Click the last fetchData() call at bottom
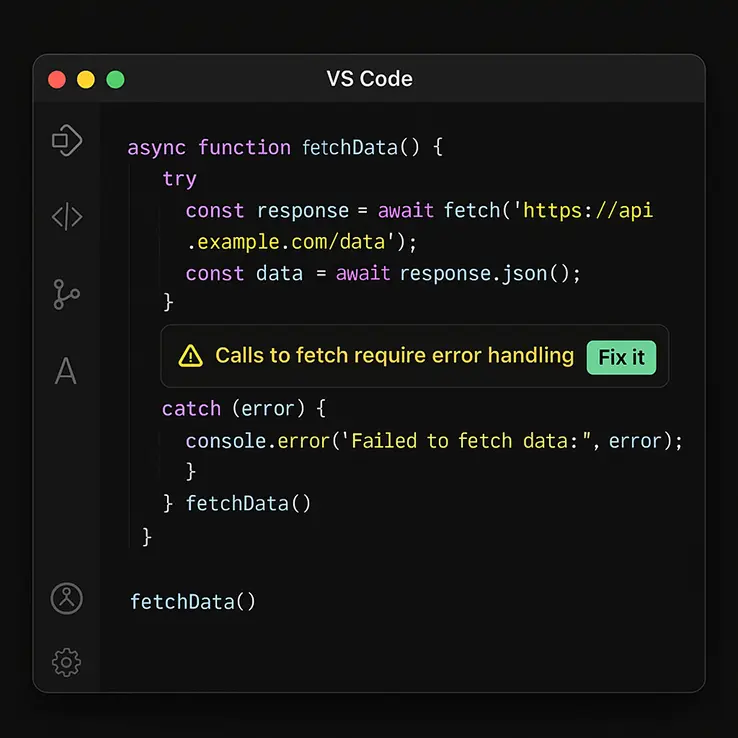Screen dimensions: 738x738 coord(193,602)
